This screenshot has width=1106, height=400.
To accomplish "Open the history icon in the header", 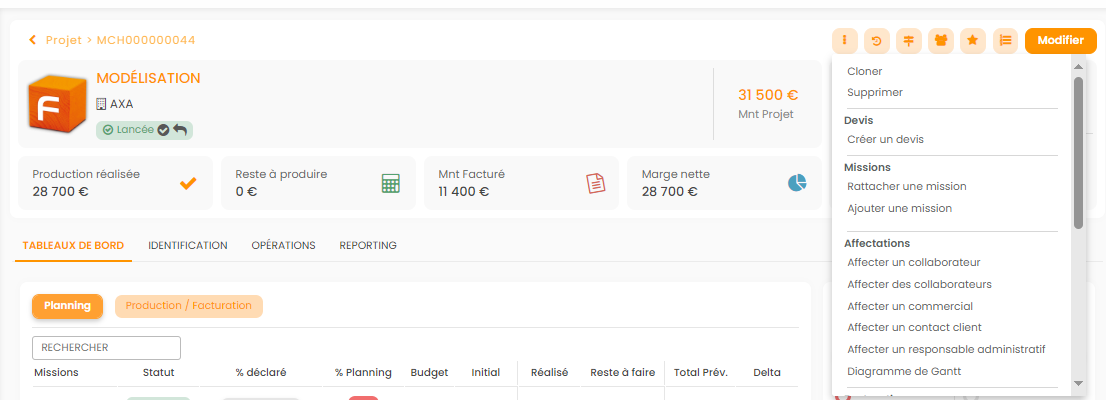I will pos(877,41).
